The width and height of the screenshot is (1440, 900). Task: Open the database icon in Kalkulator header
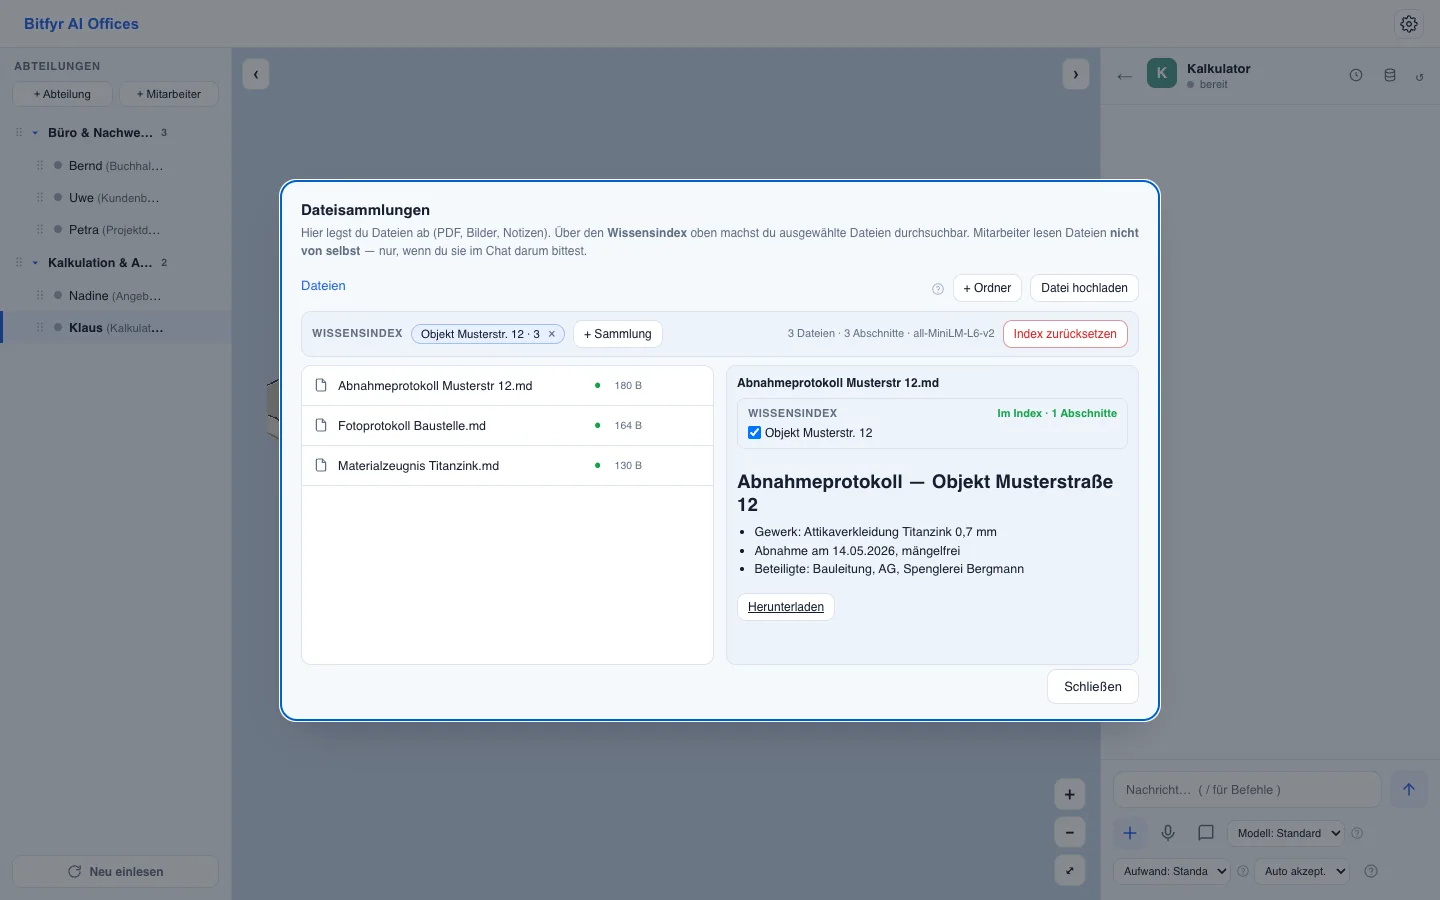1390,75
